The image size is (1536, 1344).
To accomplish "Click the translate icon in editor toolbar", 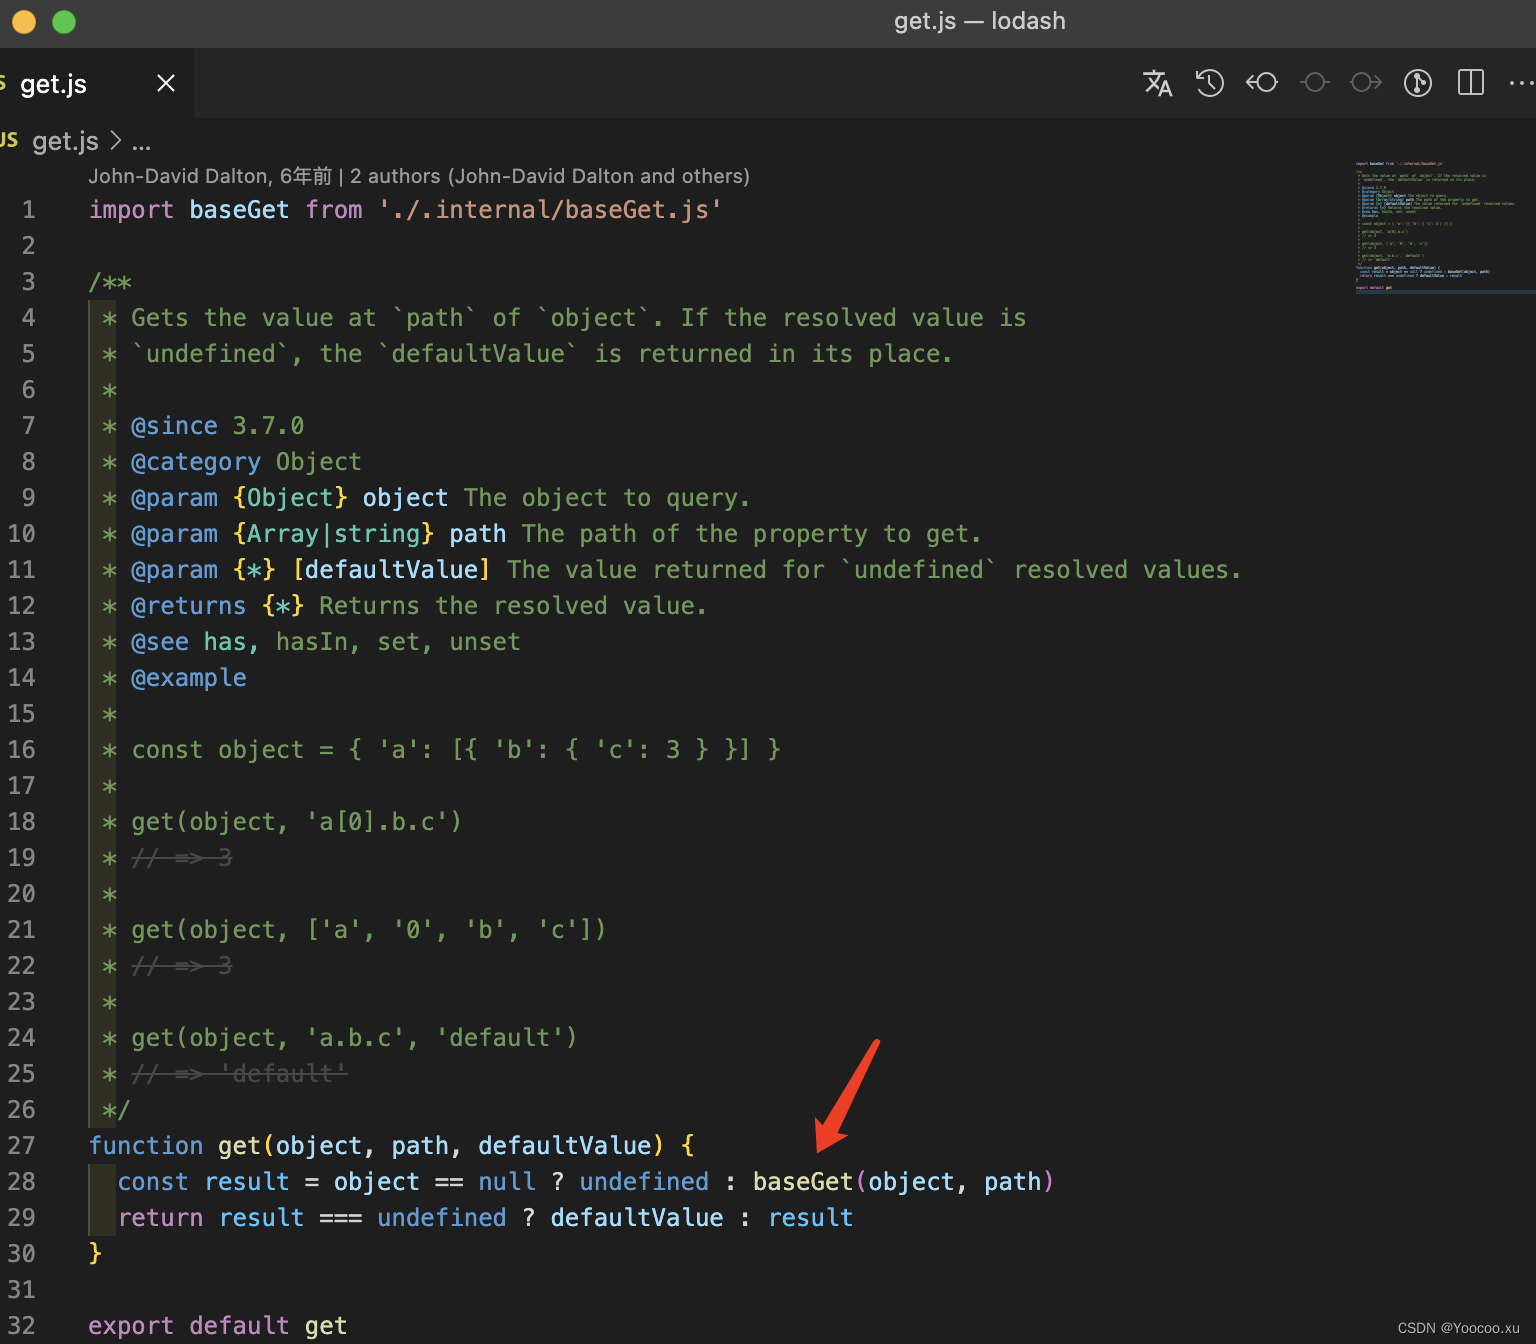I will [x=1158, y=83].
